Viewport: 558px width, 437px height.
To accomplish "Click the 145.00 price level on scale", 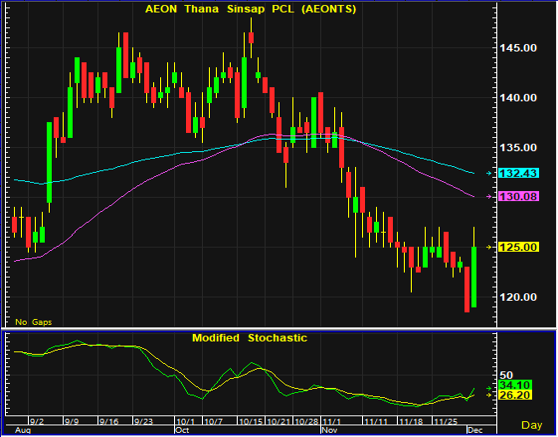I will [518, 48].
